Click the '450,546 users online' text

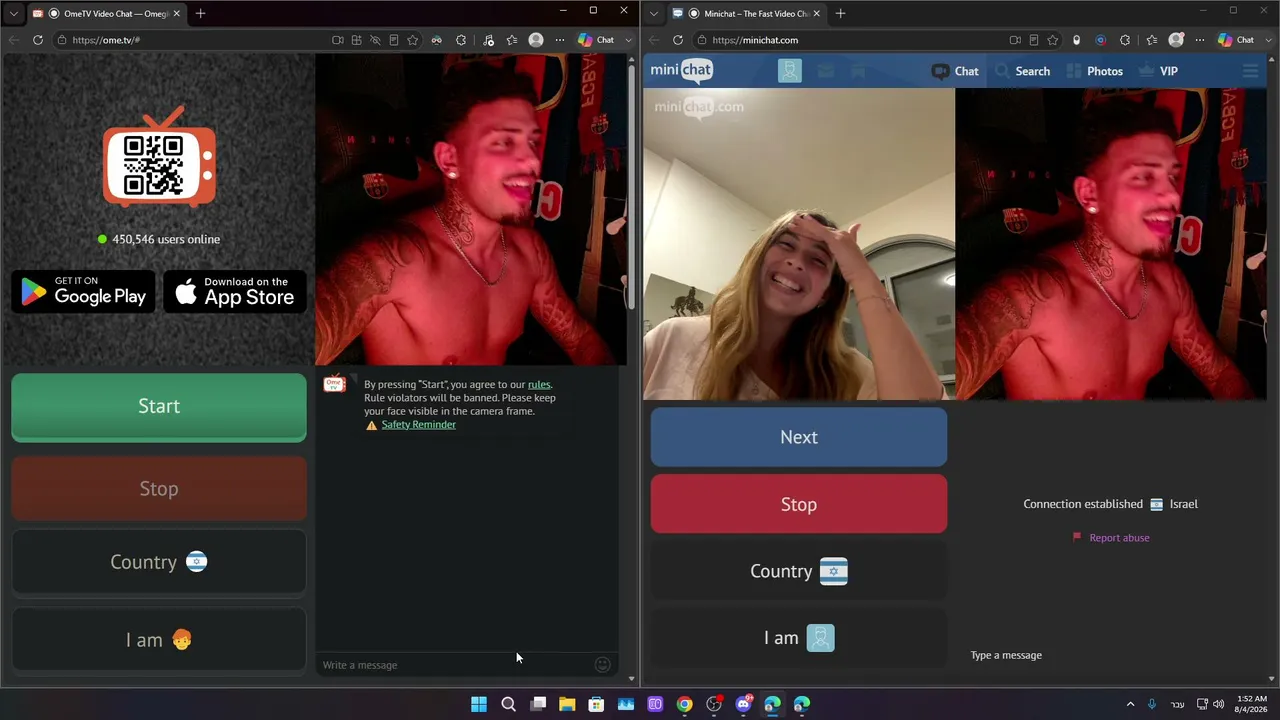[x=166, y=239]
